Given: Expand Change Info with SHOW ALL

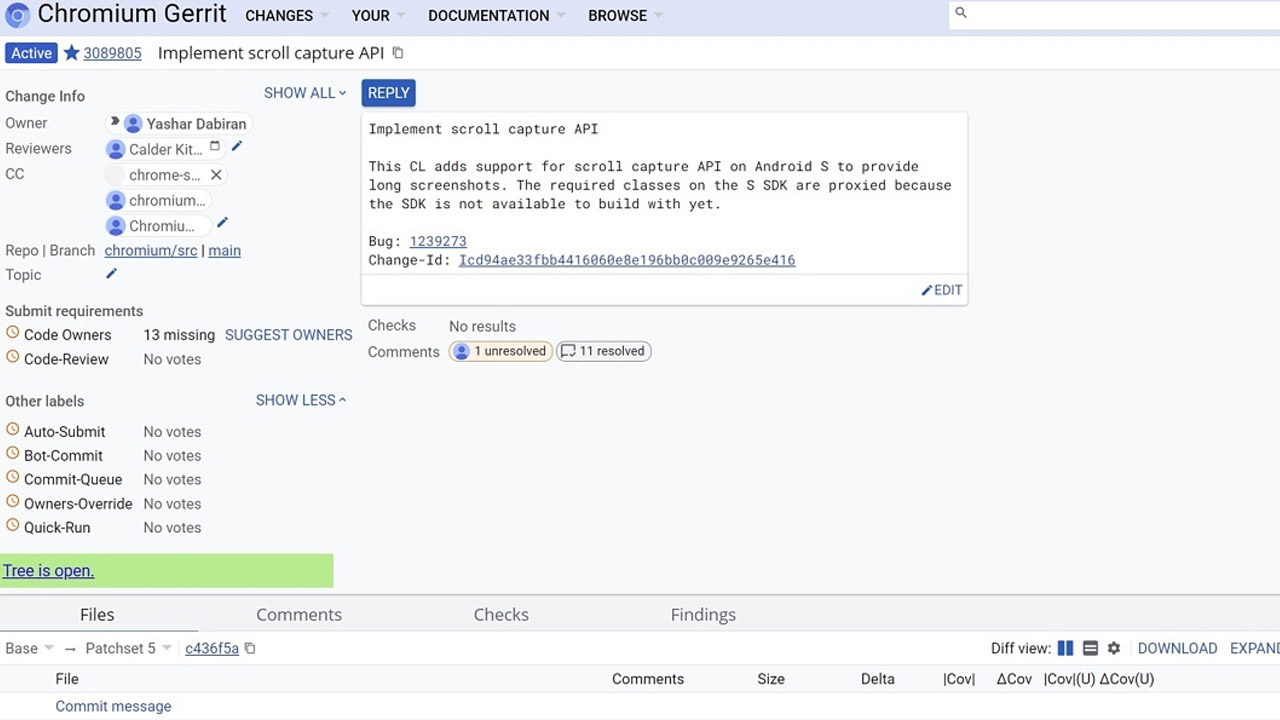Looking at the screenshot, I should (x=305, y=93).
